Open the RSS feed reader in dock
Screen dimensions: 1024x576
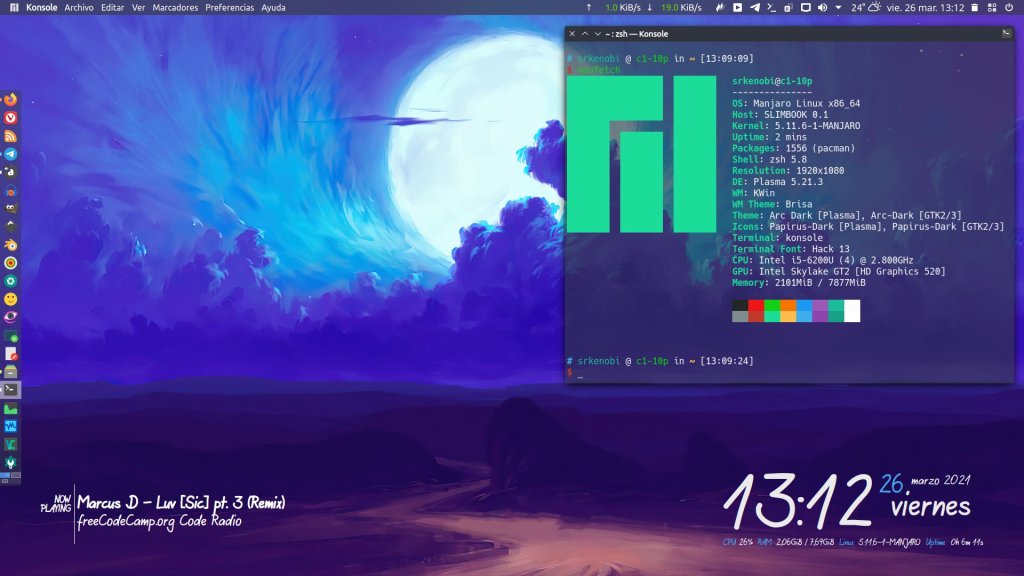click(x=10, y=136)
